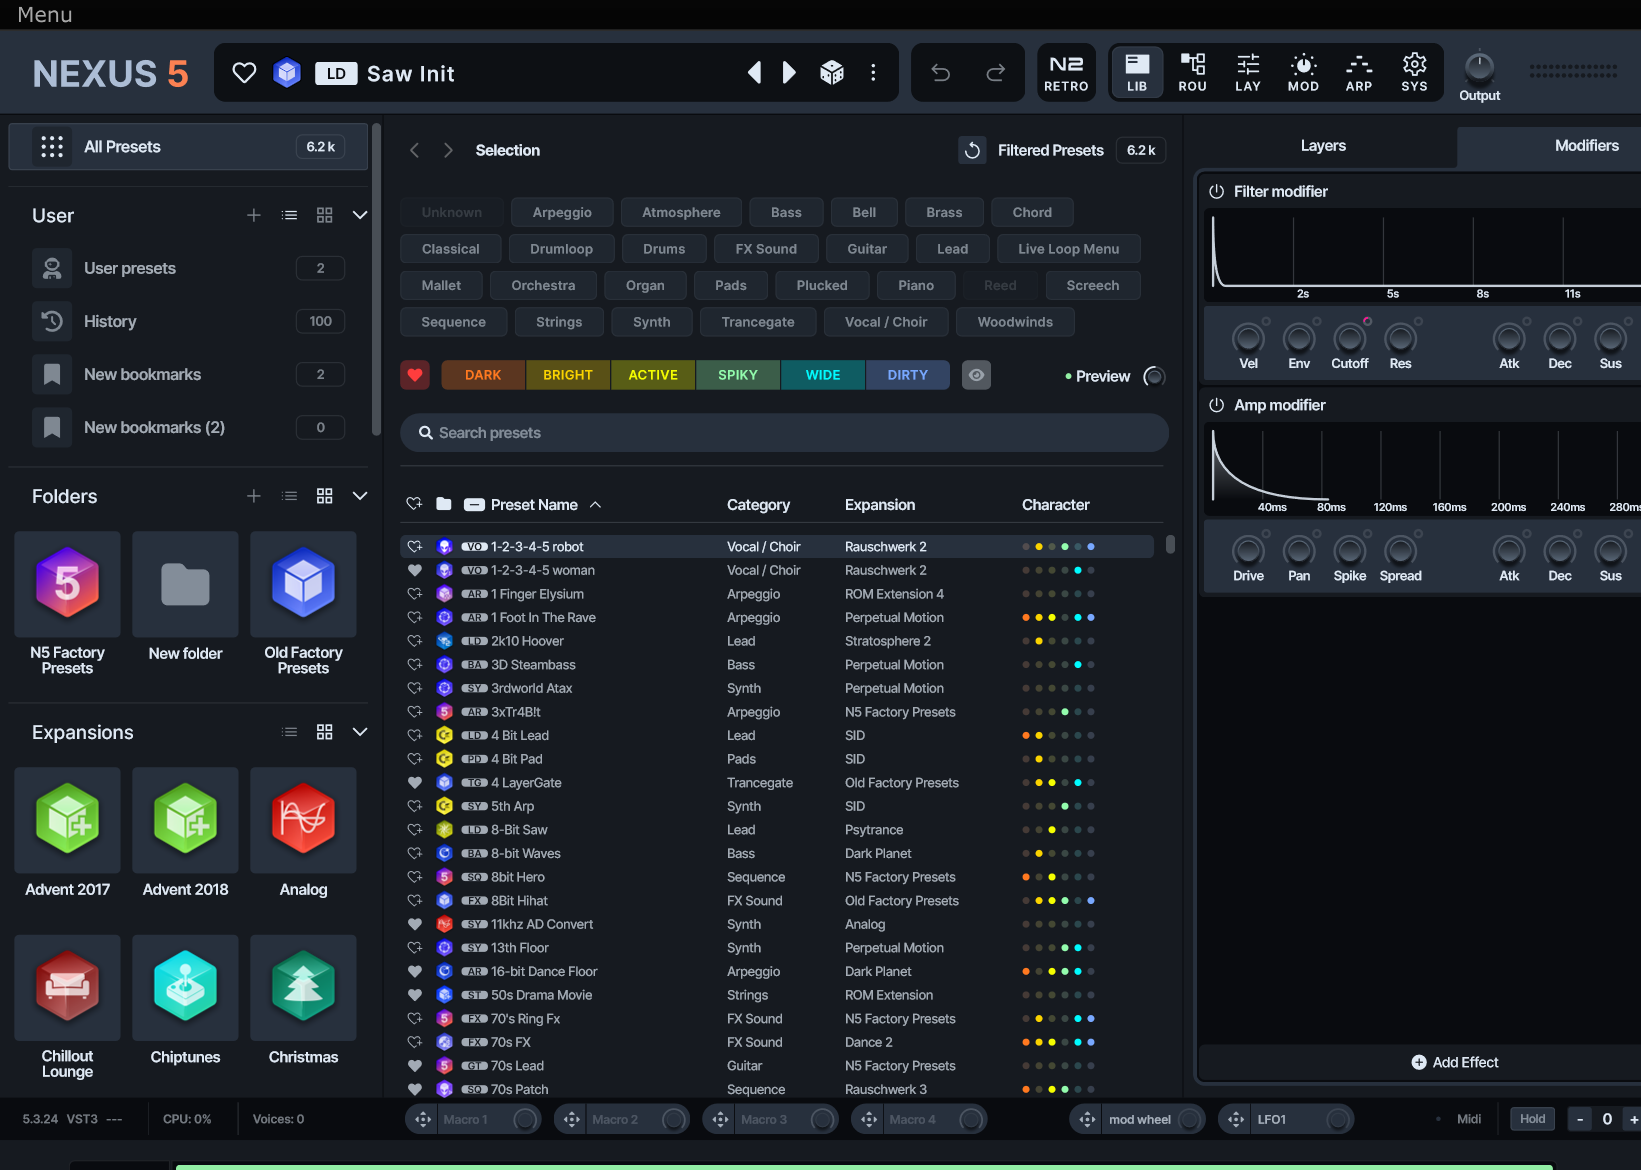1641x1170 pixels.
Task: Filter presets by Bass category
Action: coord(786,212)
